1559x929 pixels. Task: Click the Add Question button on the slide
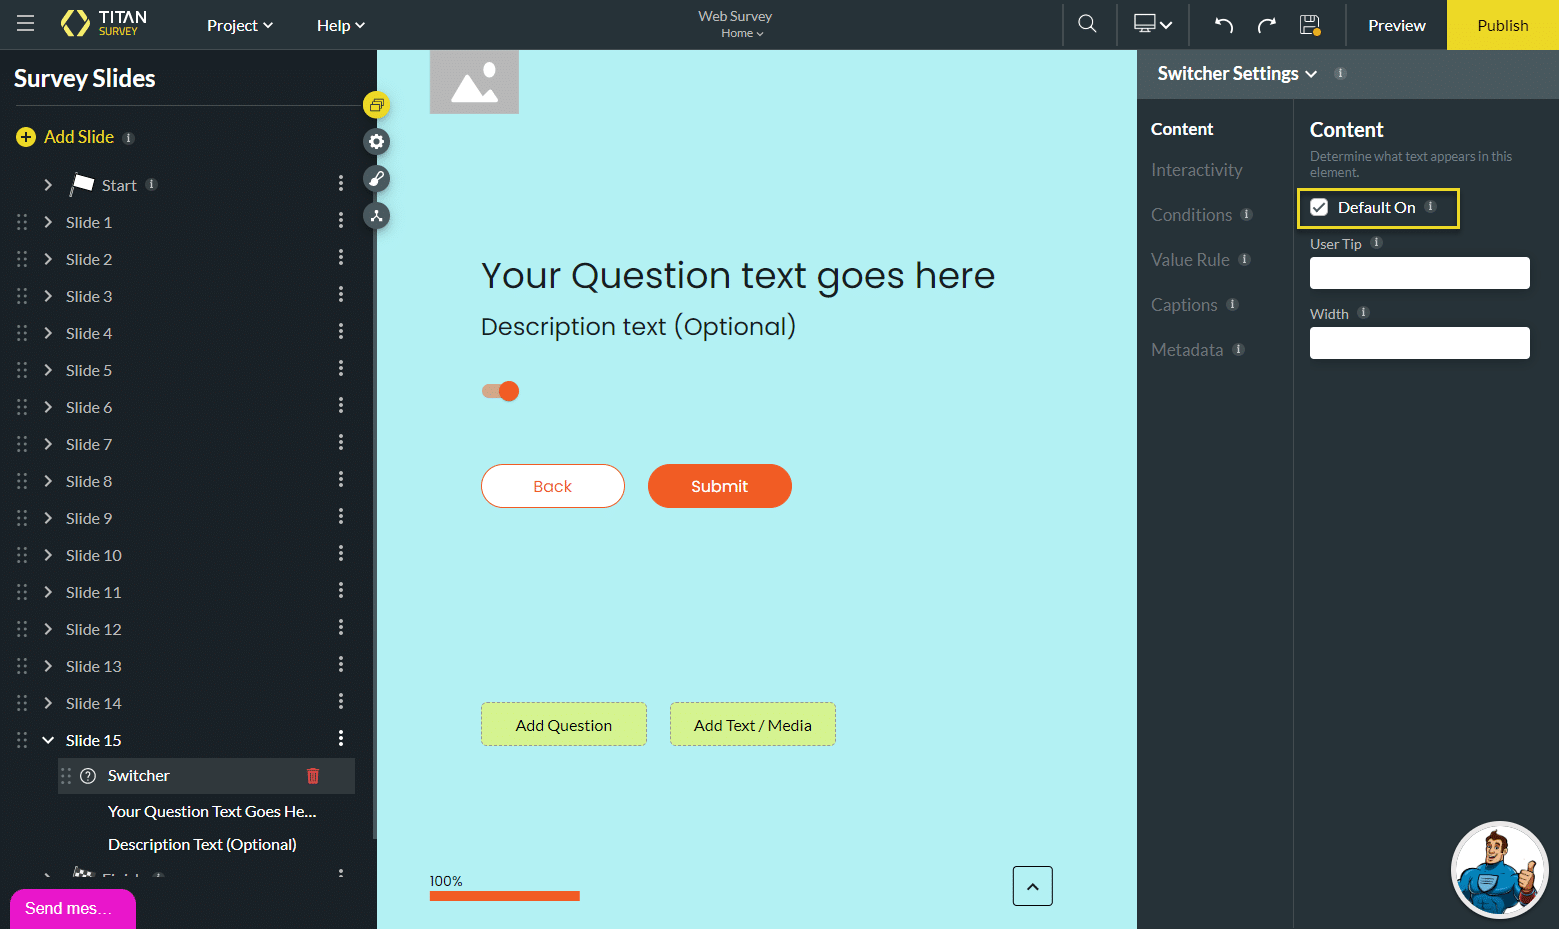coord(563,724)
